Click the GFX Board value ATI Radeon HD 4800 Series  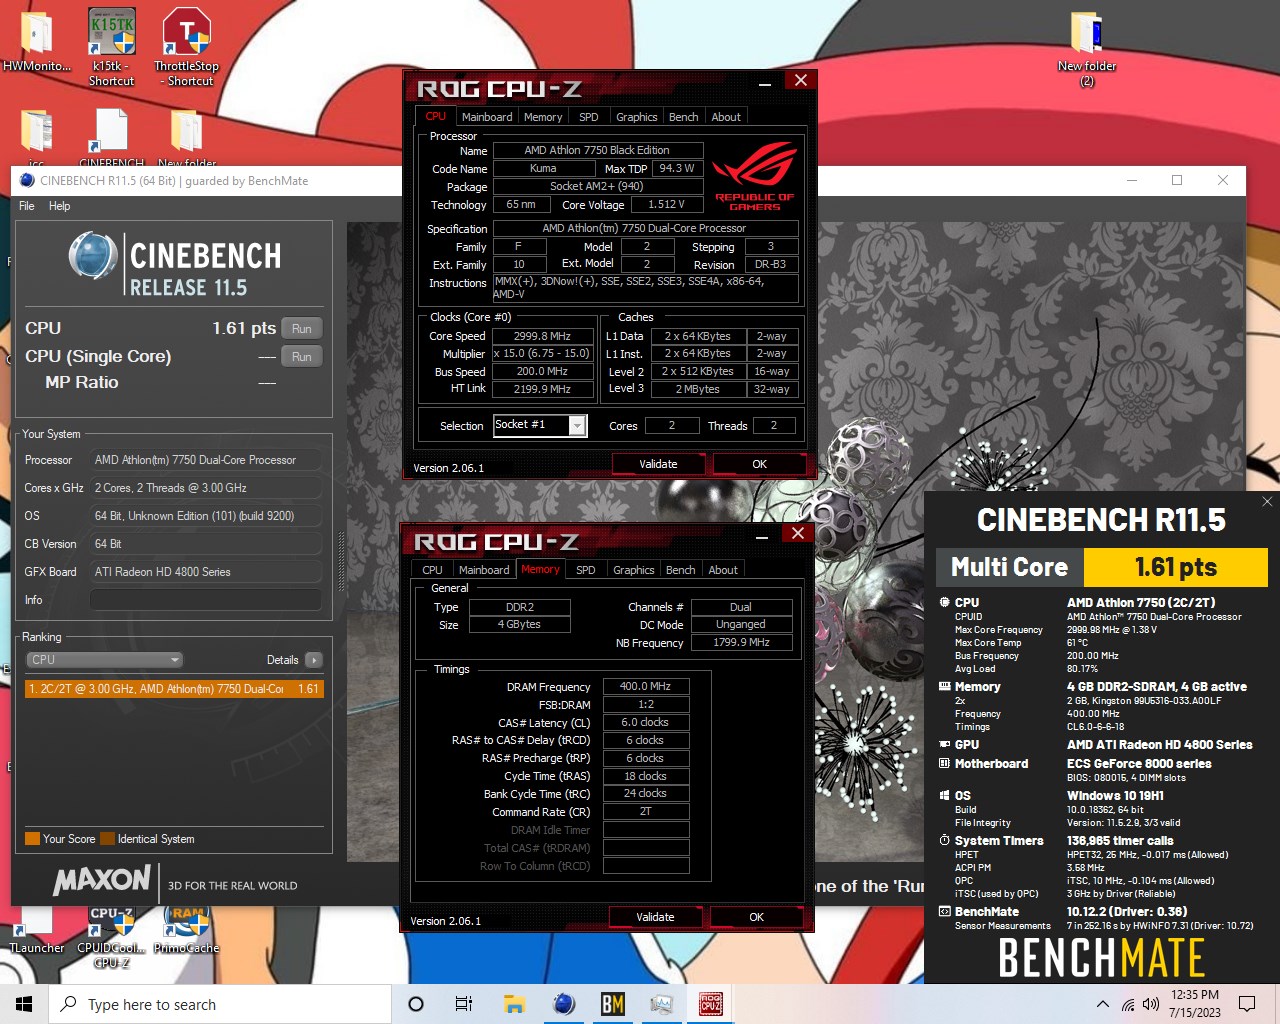(x=206, y=572)
